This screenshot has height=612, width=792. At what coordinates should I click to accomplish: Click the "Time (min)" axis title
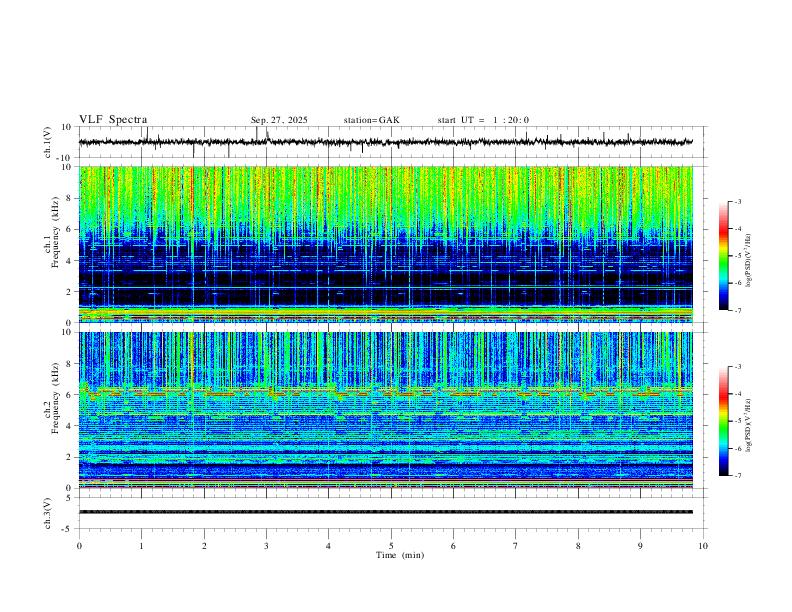[x=400, y=555]
